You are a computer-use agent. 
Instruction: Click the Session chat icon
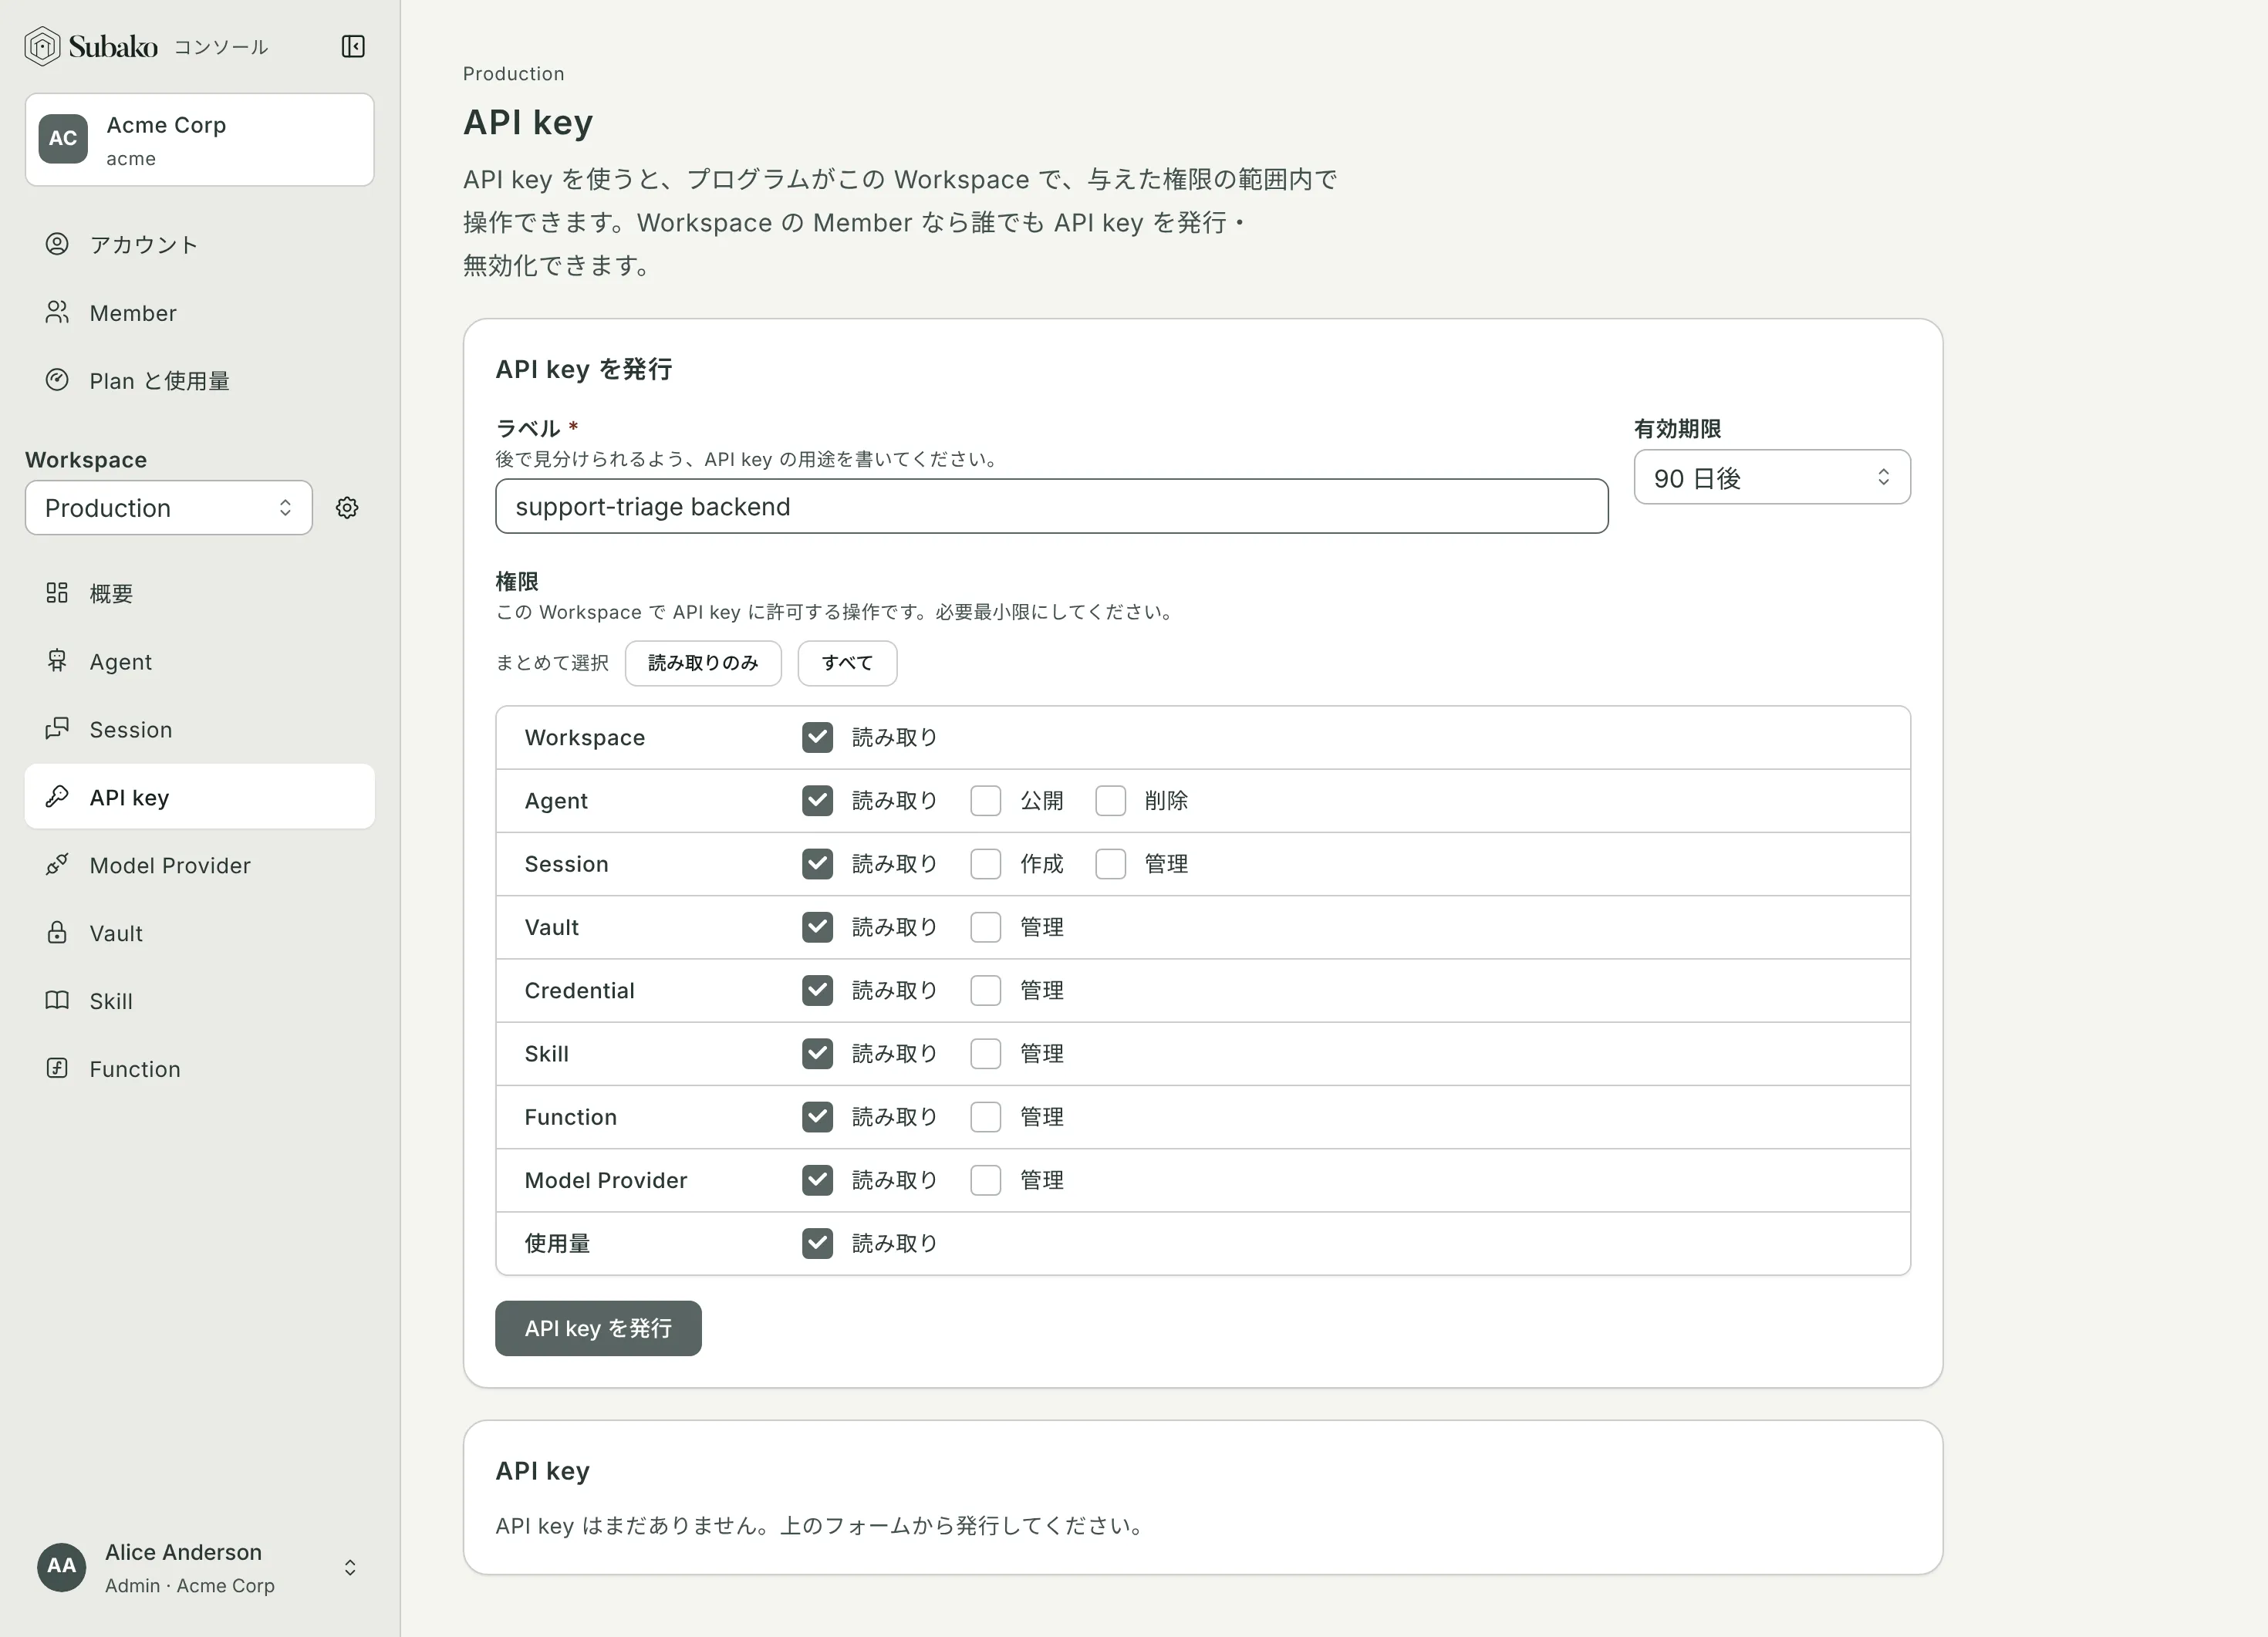(x=57, y=729)
